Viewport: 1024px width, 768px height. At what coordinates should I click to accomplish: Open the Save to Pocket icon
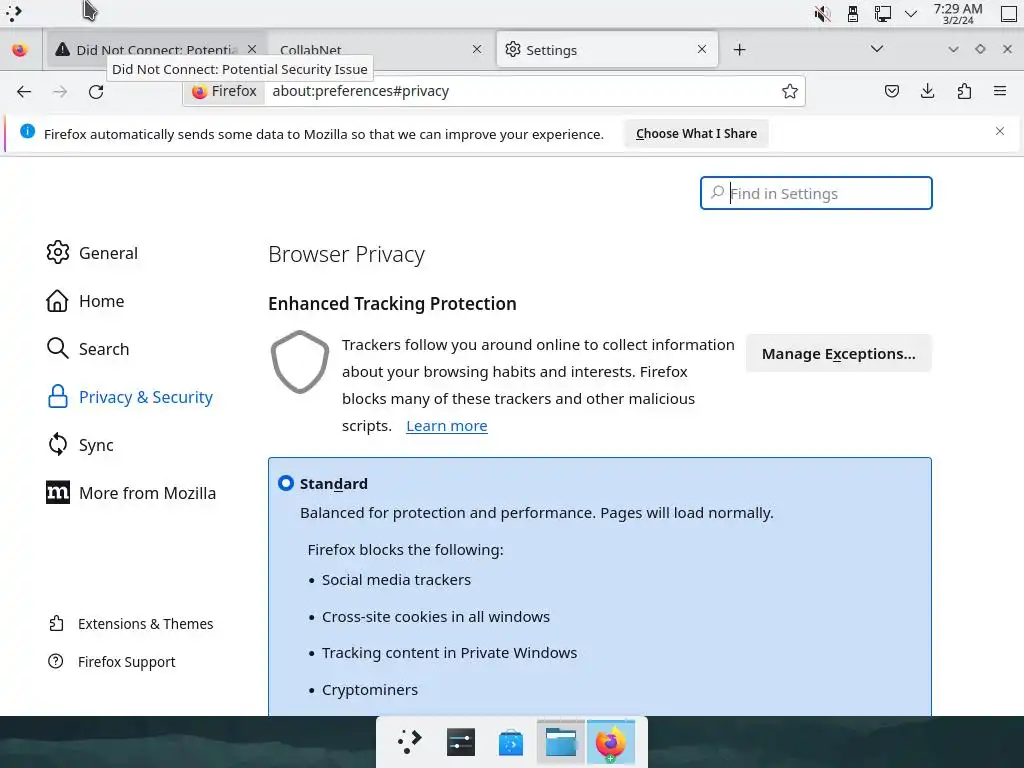point(891,91)
